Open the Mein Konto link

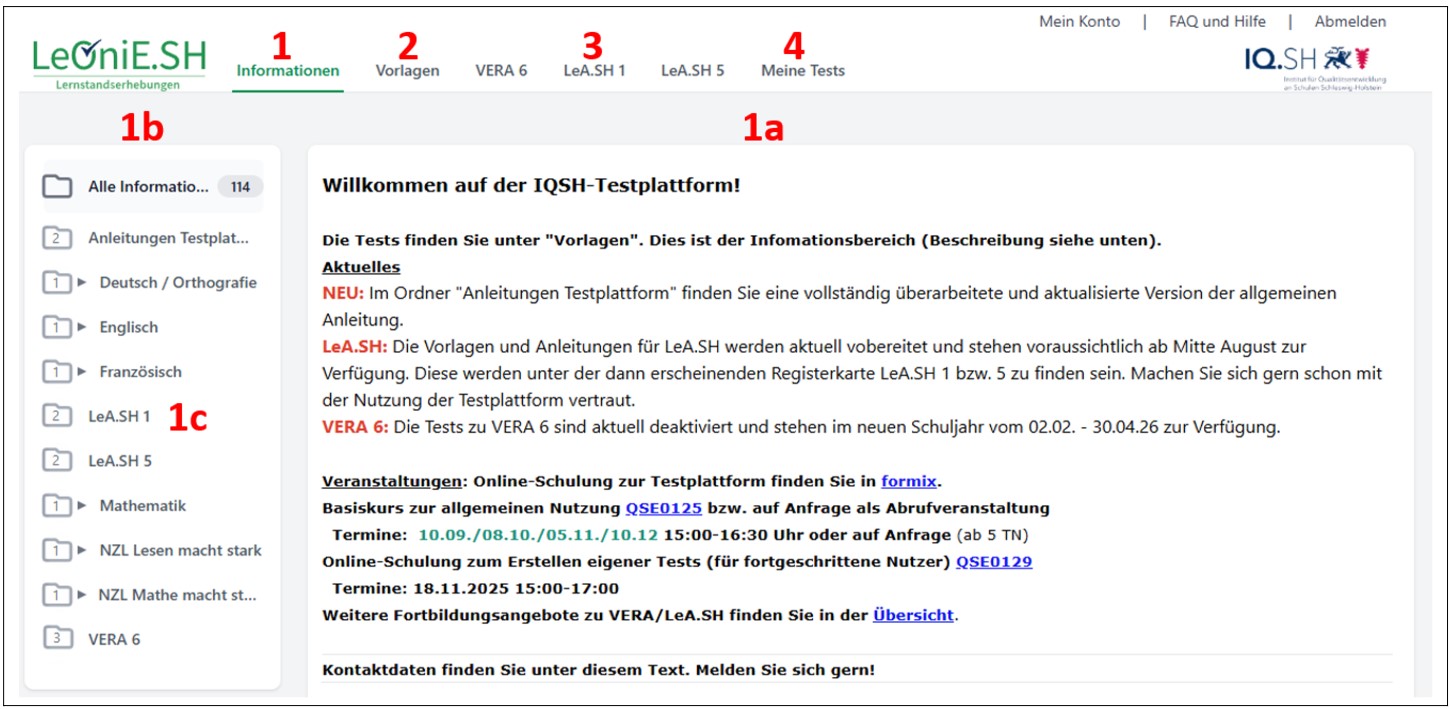pos(1080,22)
